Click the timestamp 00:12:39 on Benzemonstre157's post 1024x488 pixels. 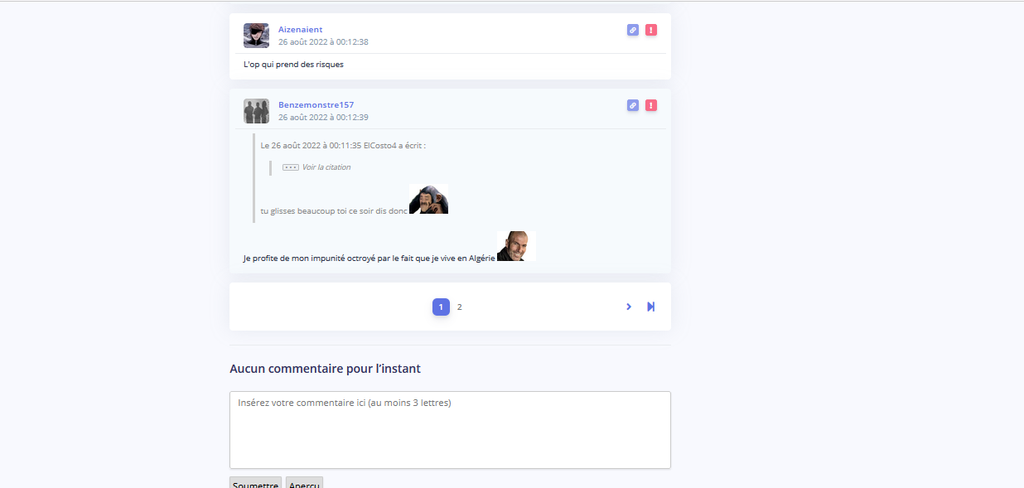[x=323, y=117]
